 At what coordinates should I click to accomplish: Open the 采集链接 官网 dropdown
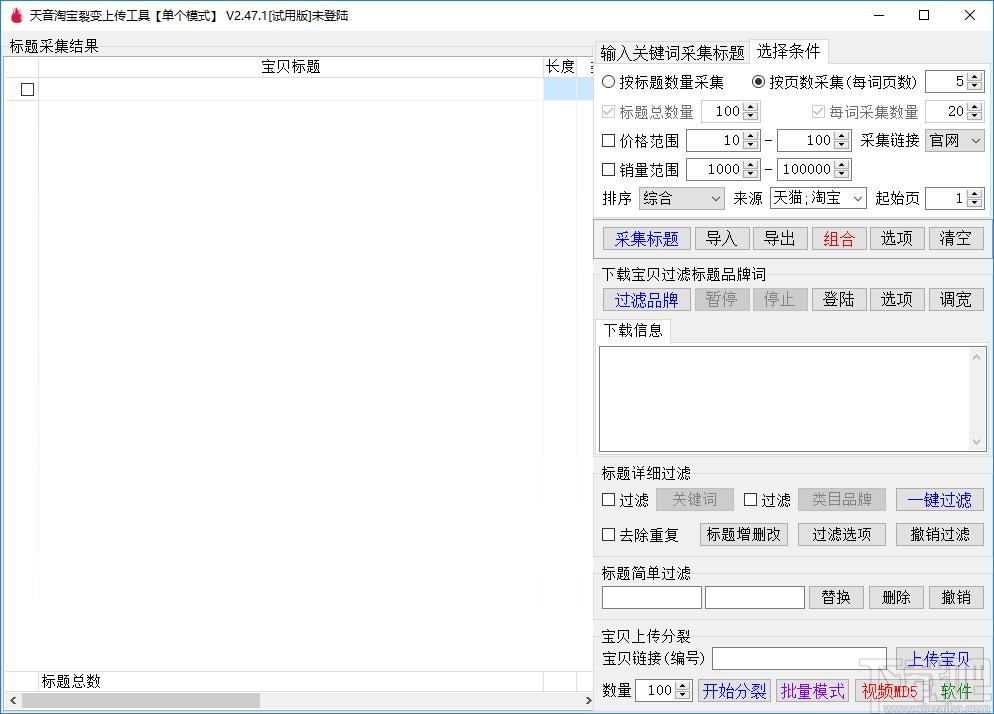pyautogui.click(x=955, y=140)
